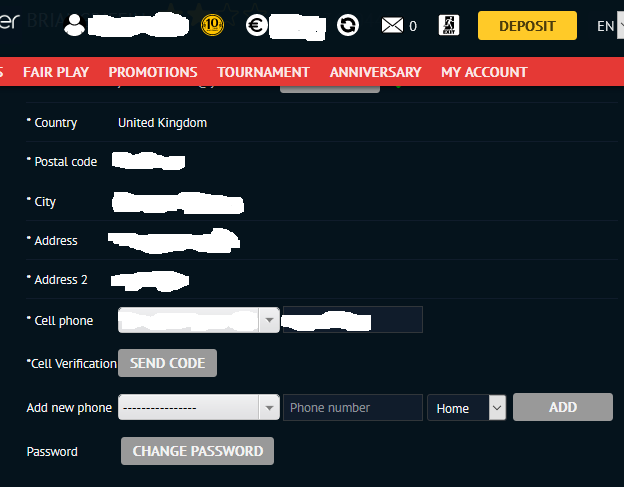
Task: Select the ANNIVERSARY menu item
Action: click(375, 72)
